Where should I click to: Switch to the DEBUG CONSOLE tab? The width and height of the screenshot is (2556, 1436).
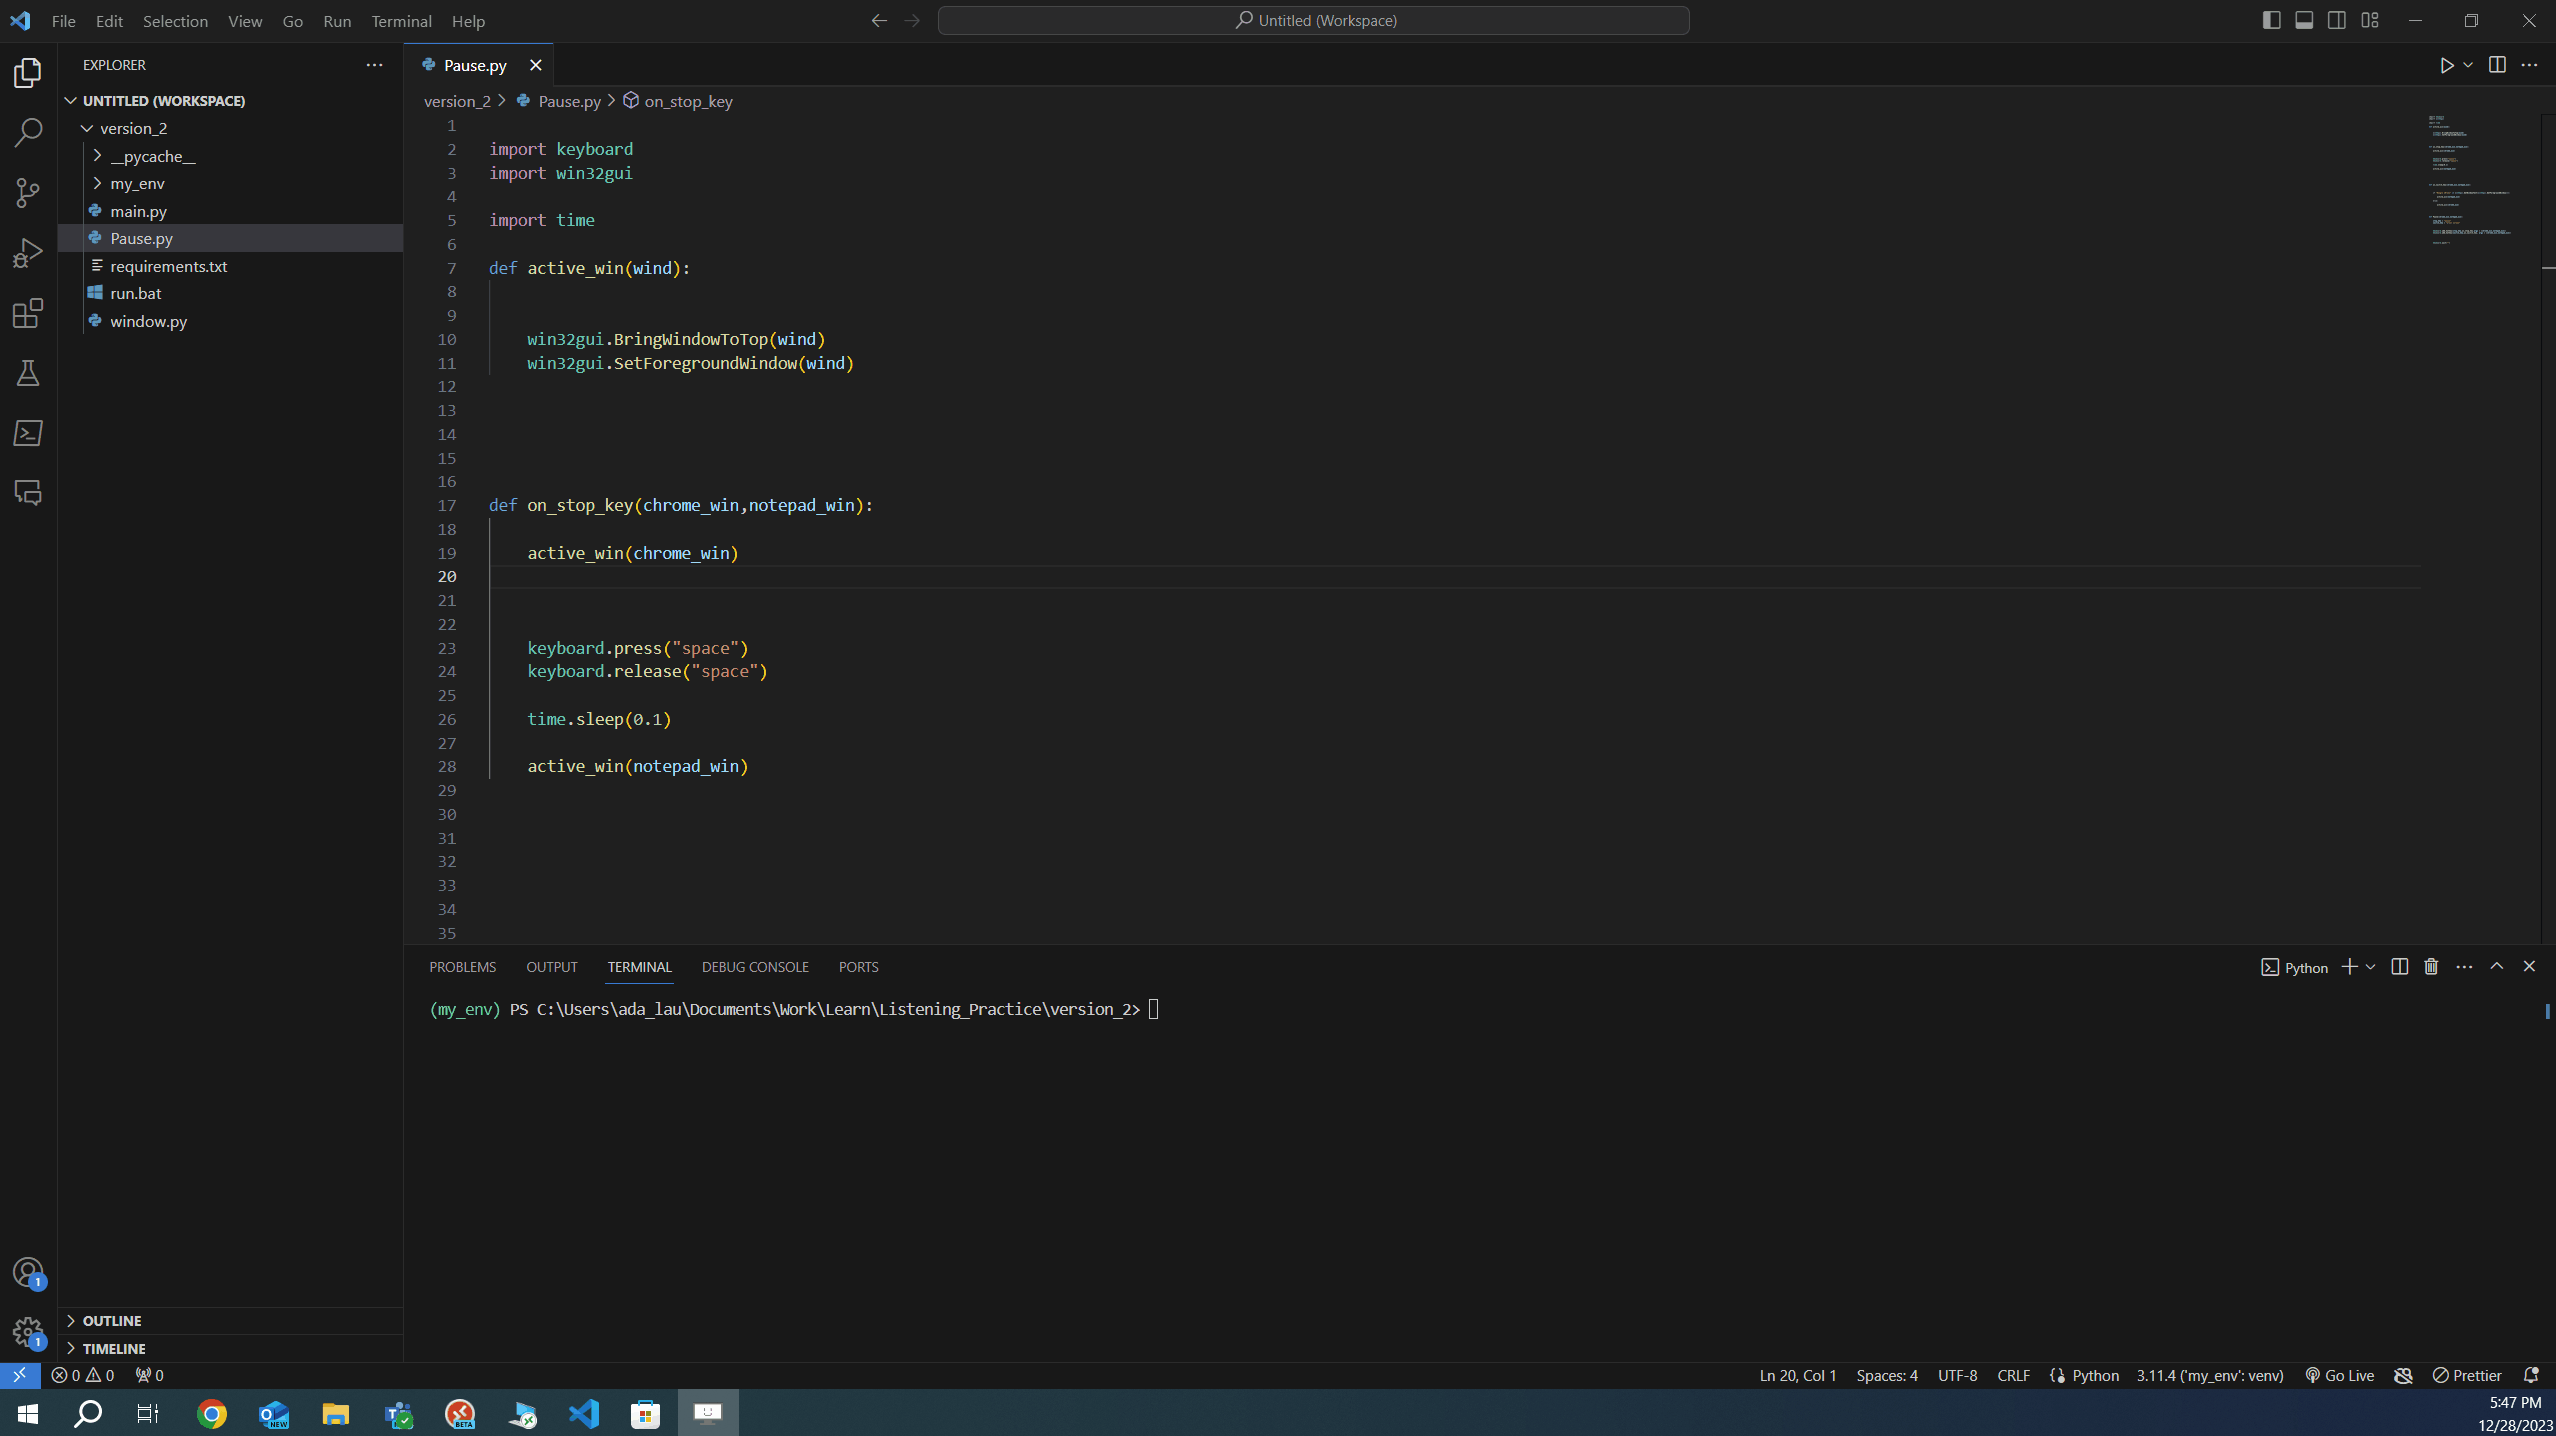[754, 967]
